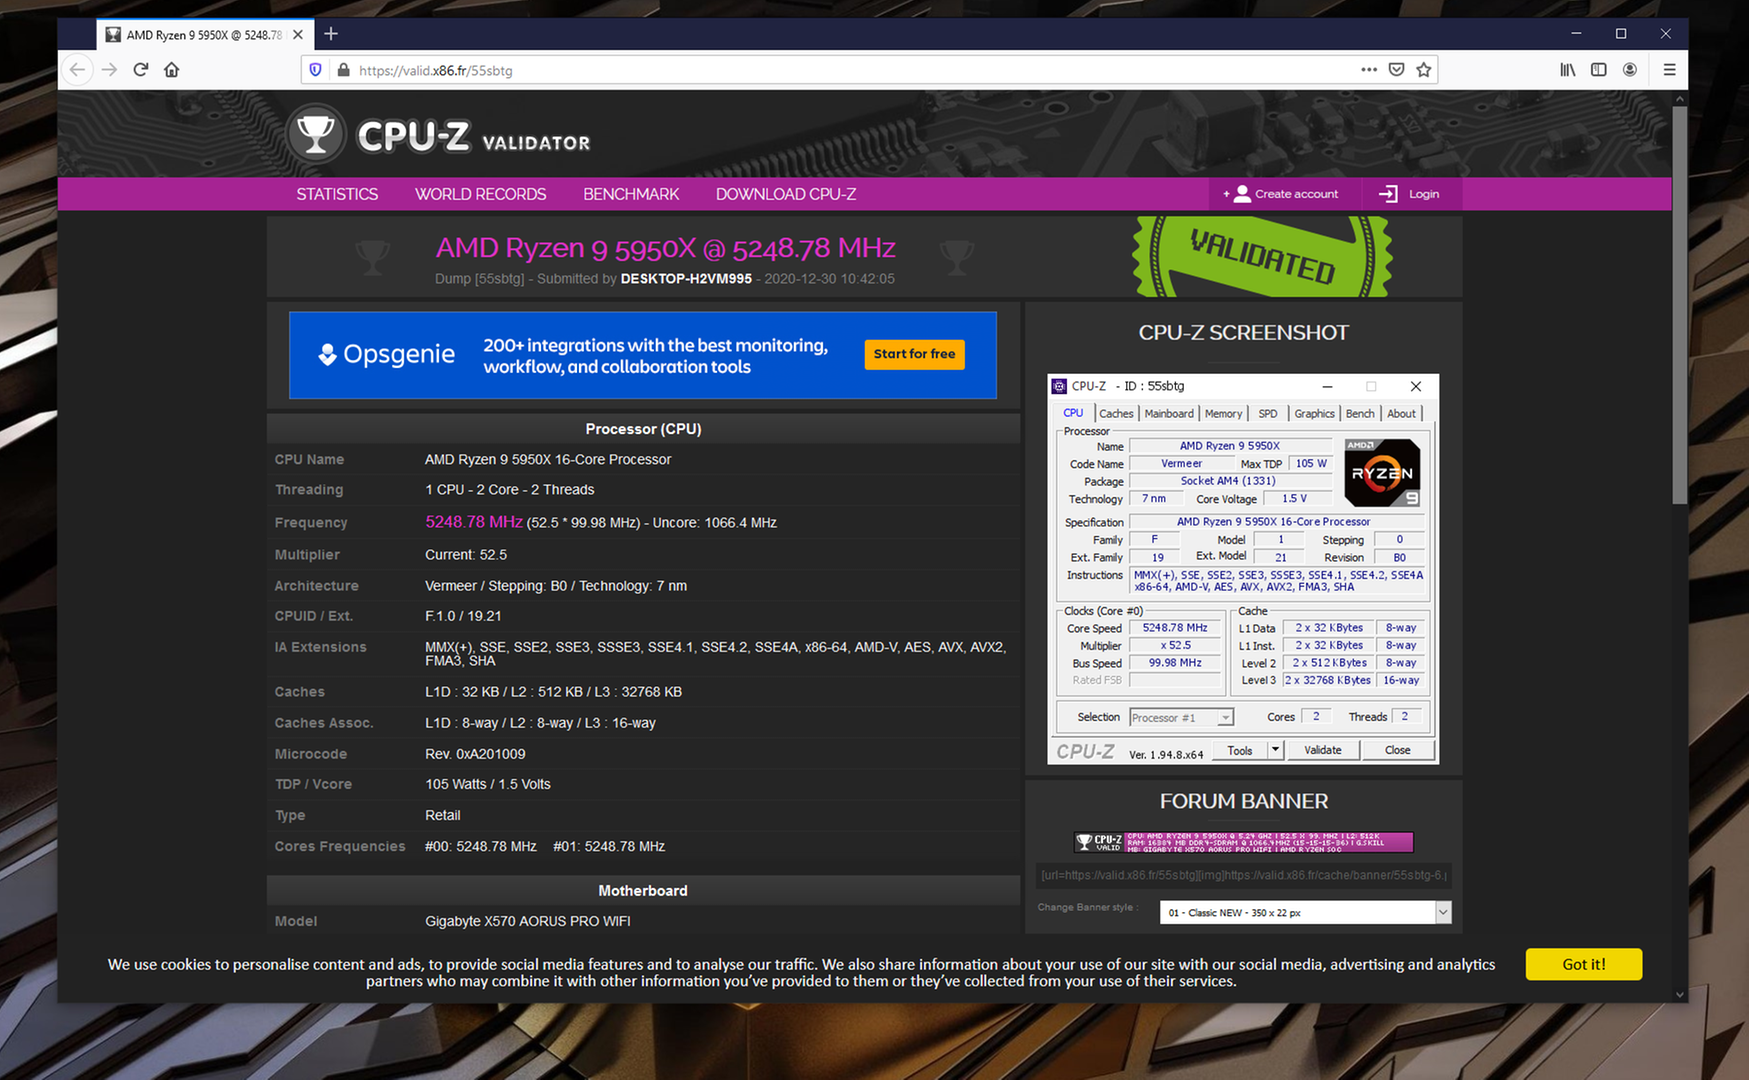Go back with the browser back arrow

(x=77, y=70)
